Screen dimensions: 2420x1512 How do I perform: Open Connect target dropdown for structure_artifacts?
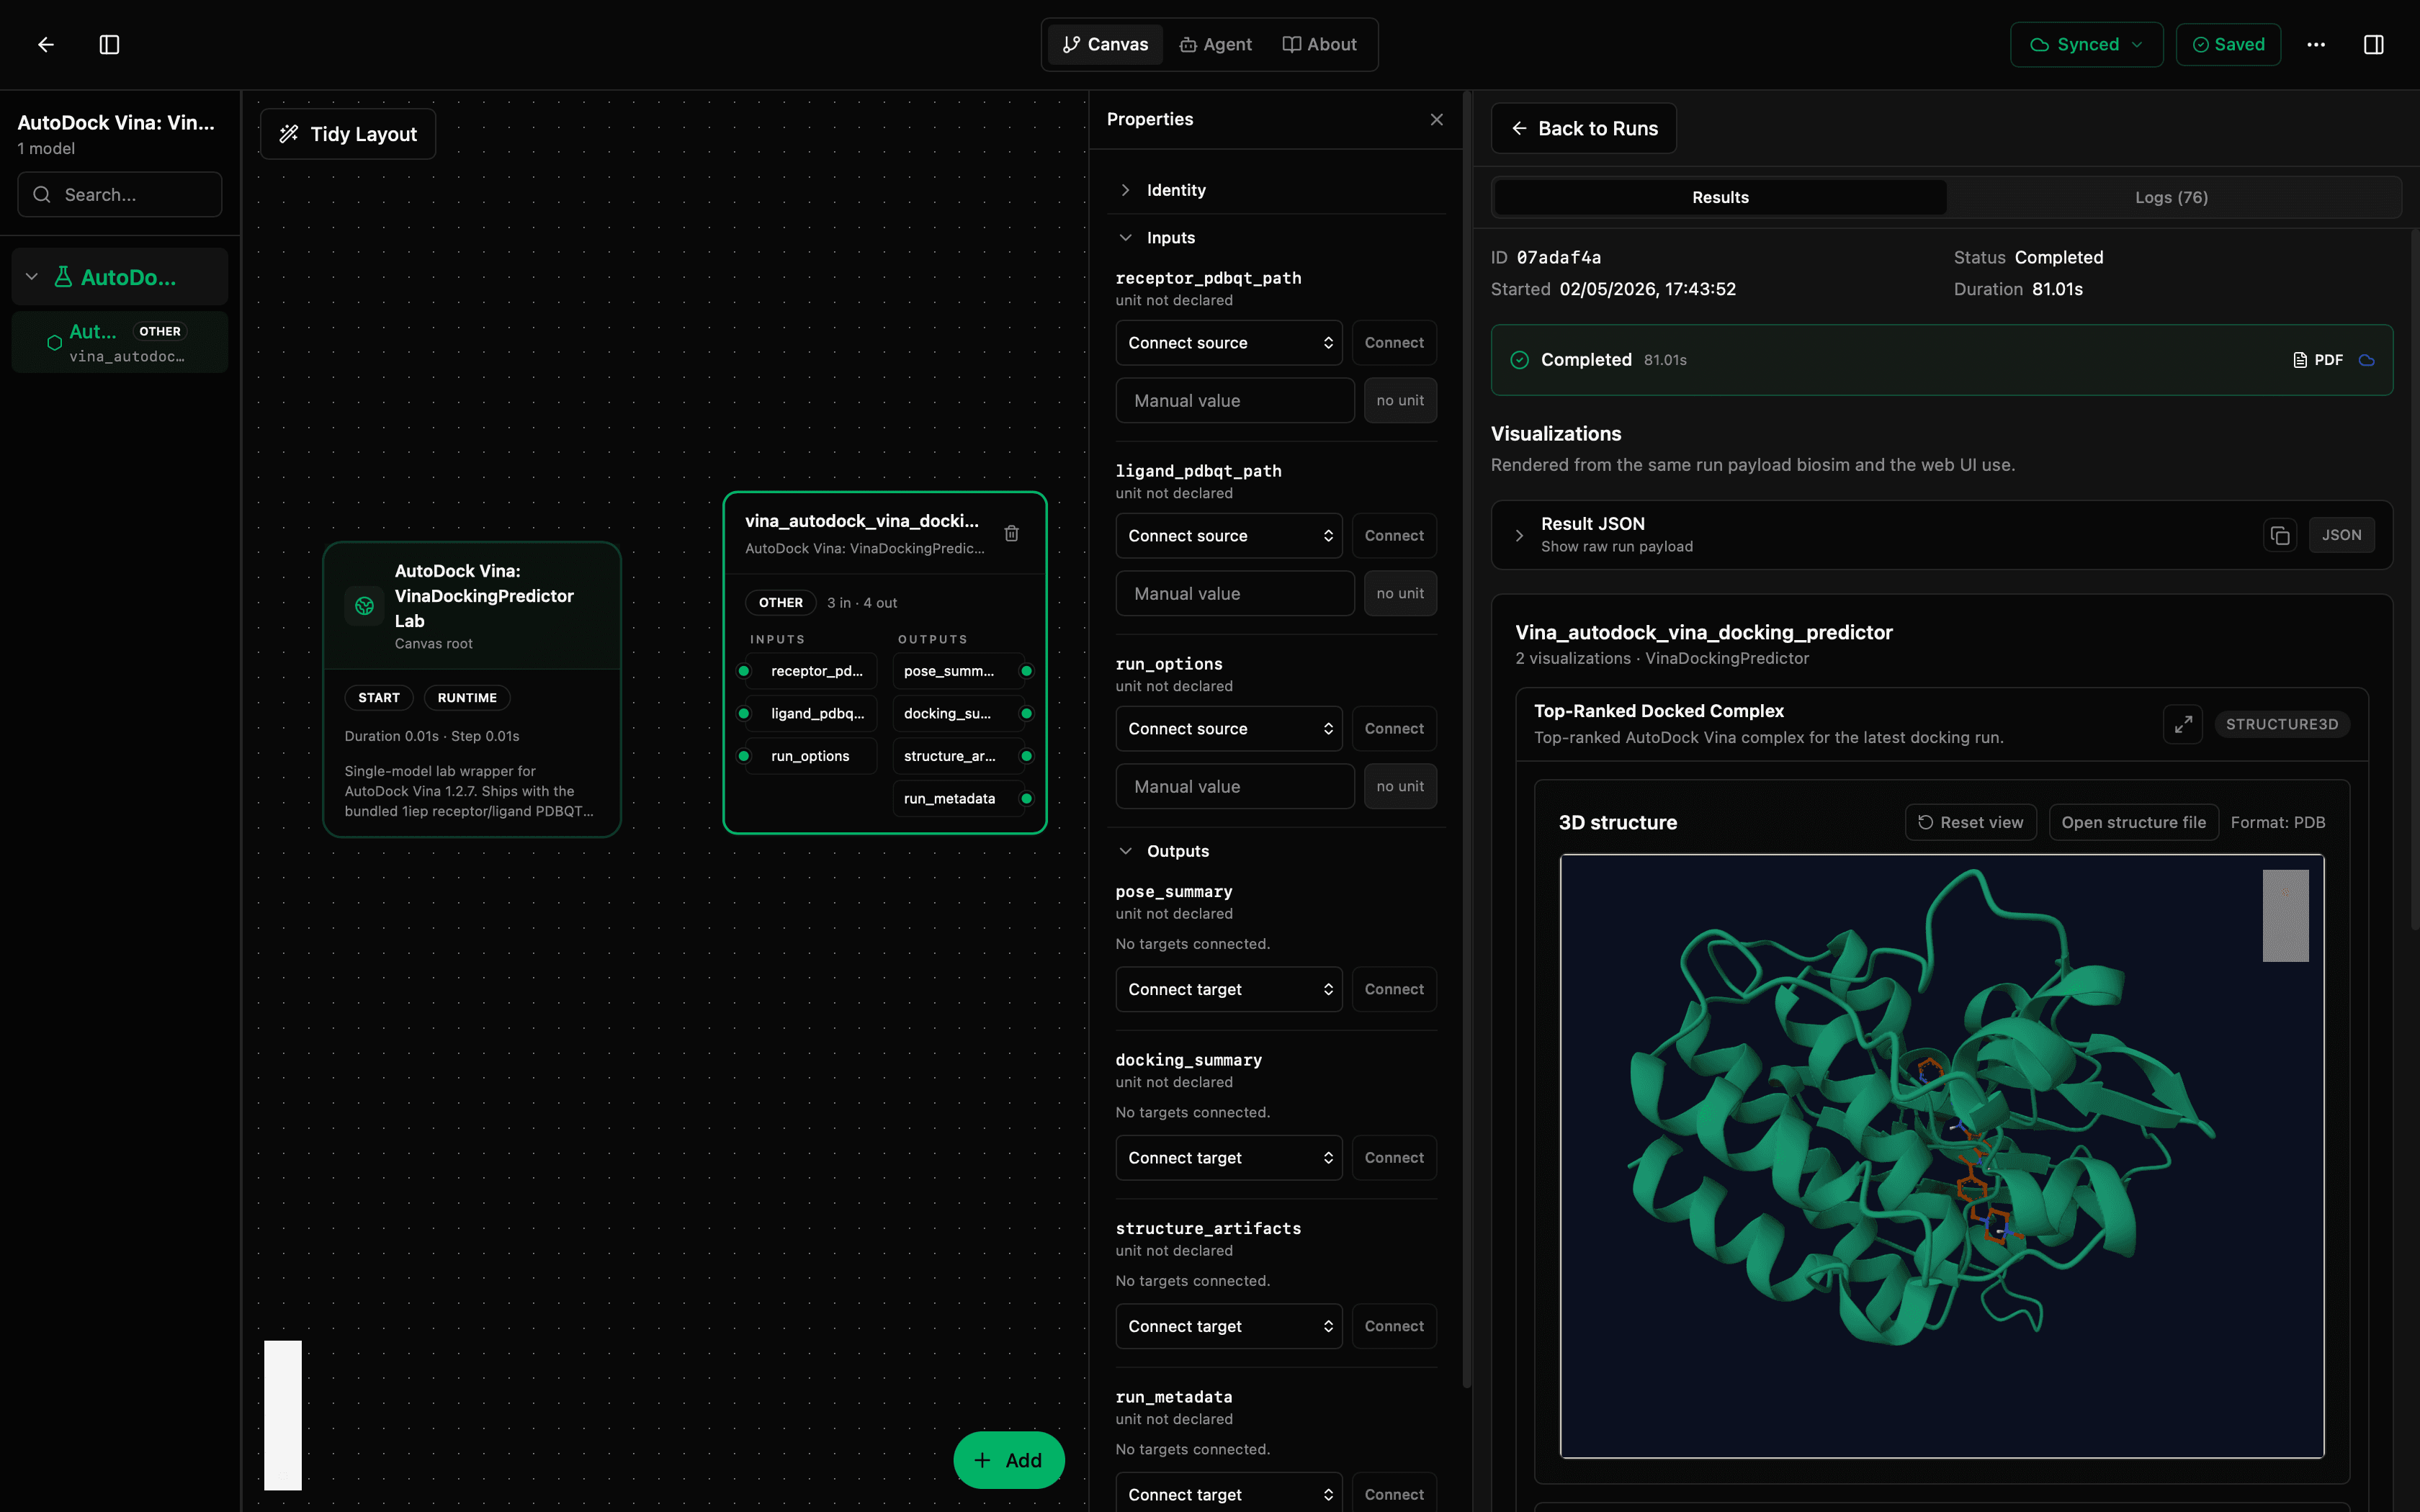[1228, 1326]
